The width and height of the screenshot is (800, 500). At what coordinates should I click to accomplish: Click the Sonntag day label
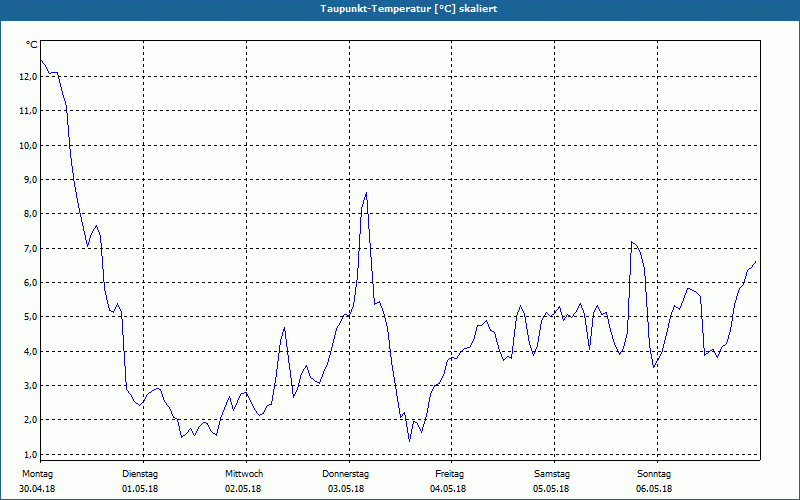tap(654, 474)
